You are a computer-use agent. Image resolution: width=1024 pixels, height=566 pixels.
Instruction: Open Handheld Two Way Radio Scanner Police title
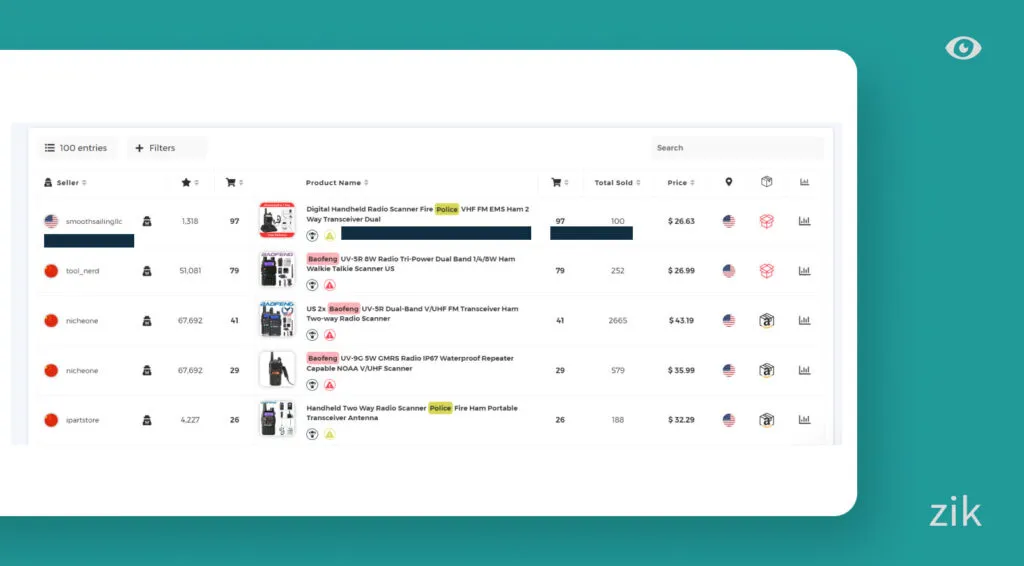pos(412,413)
